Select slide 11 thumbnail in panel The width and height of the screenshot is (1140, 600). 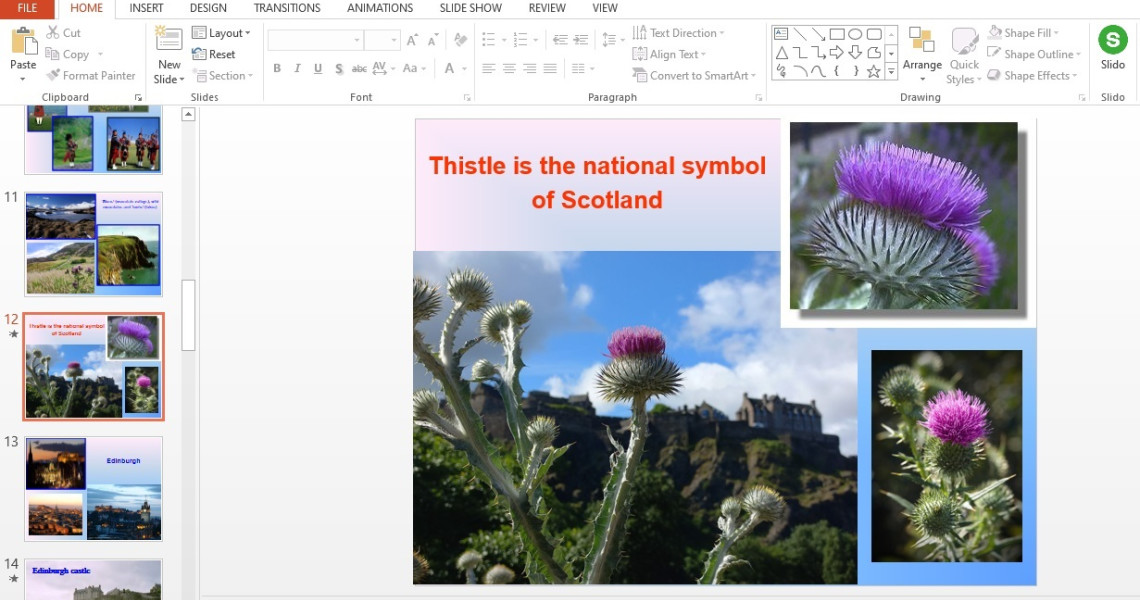pos(93,244)
